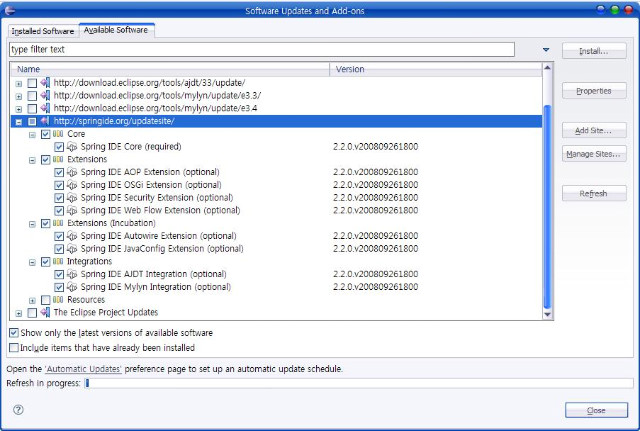Click the Web Flow Extension feature icon
The width and height of the screenshot is (640, 431).
[x=72, y=210]
